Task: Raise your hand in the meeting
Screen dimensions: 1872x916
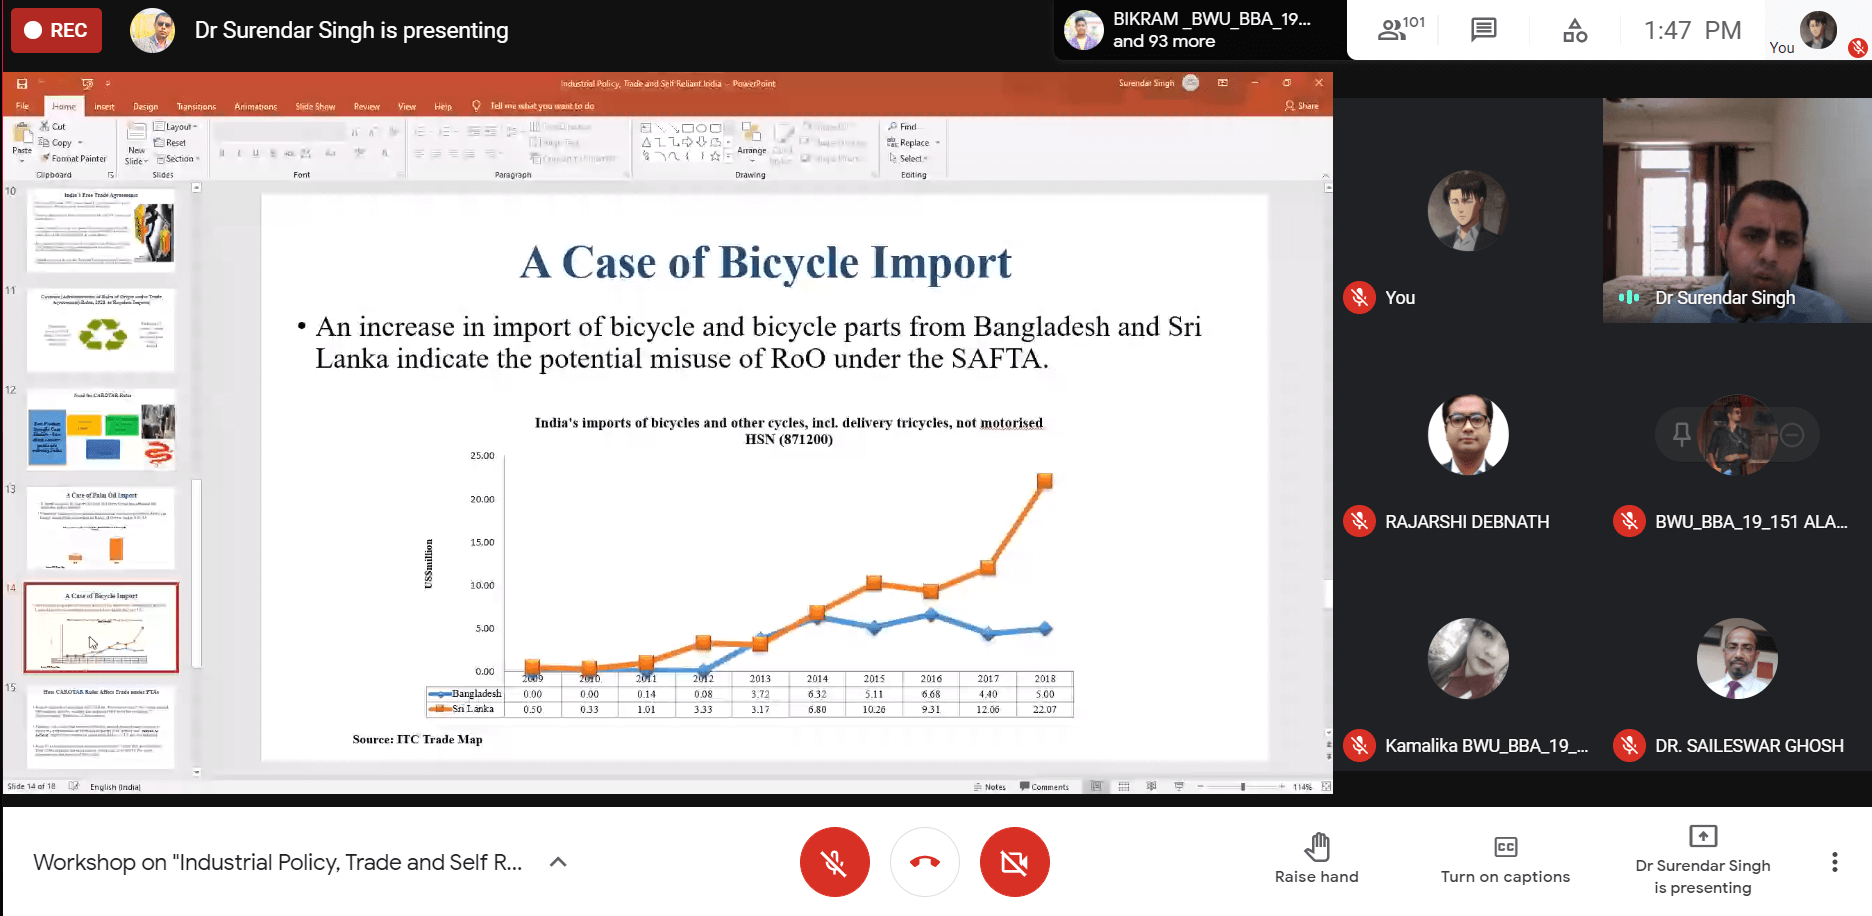Action: point(1316,860)
